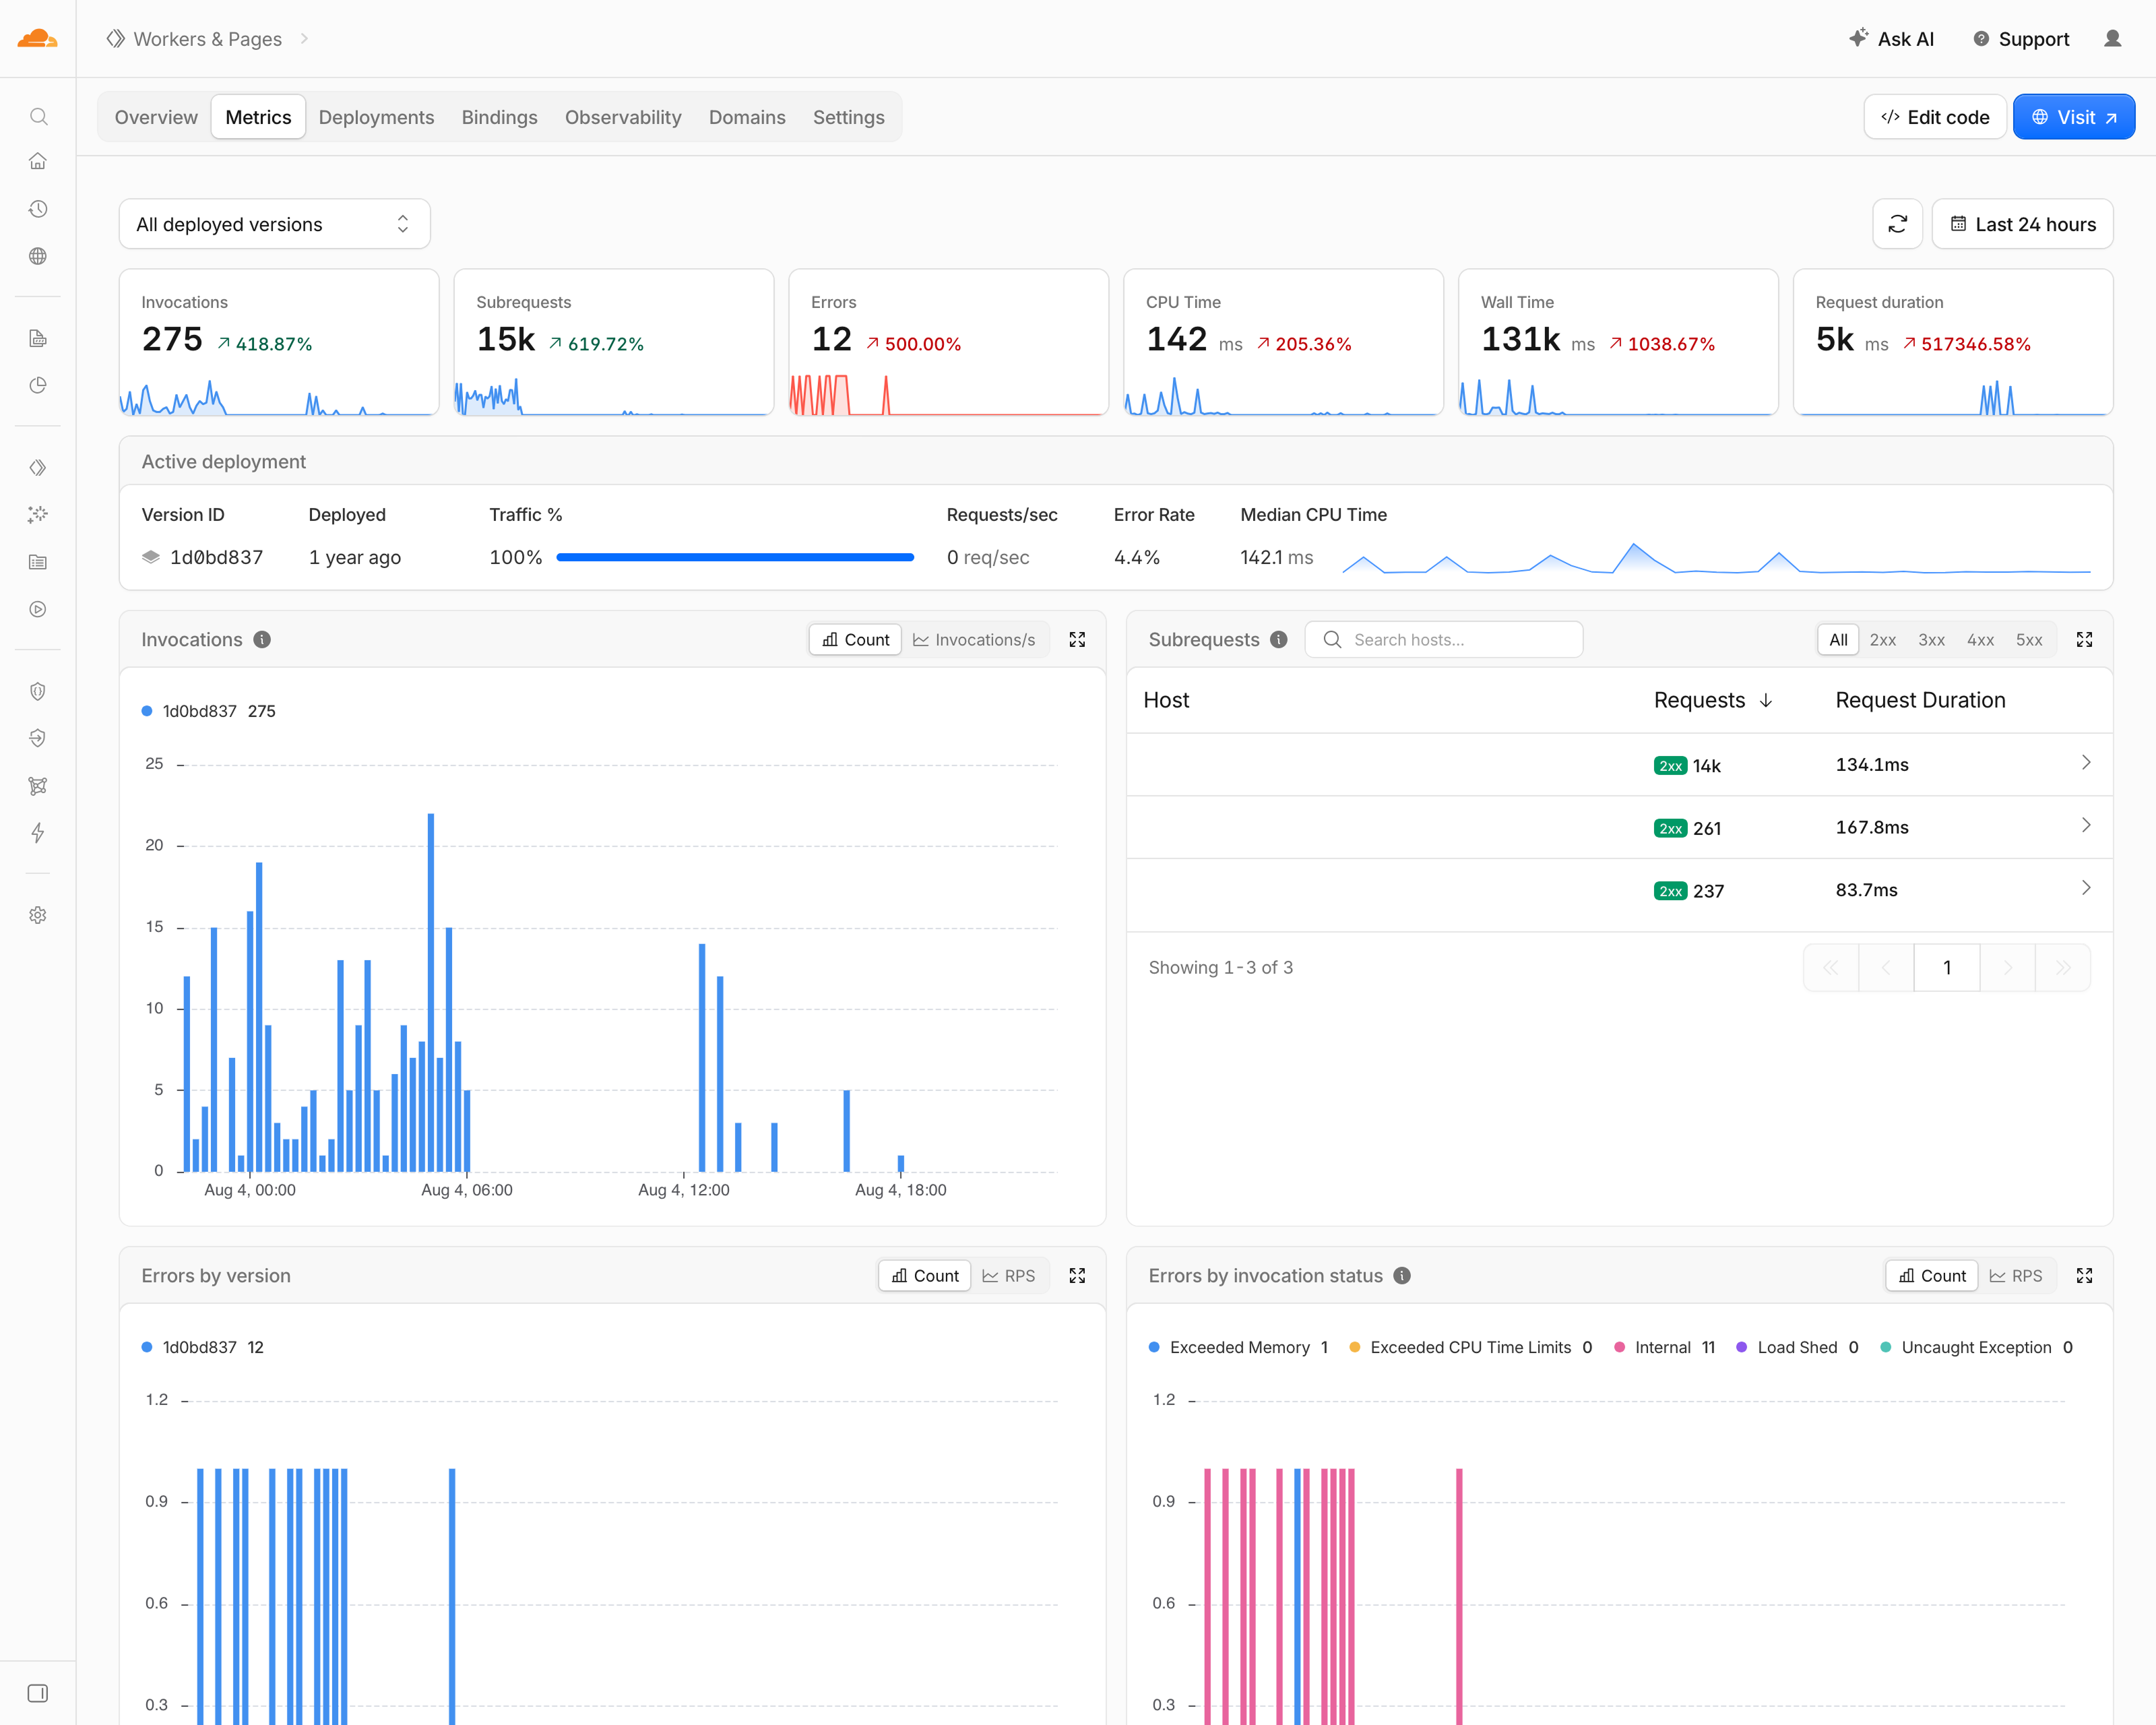Open sidebar search icon

pyautogui.click(x=38, y=116)
